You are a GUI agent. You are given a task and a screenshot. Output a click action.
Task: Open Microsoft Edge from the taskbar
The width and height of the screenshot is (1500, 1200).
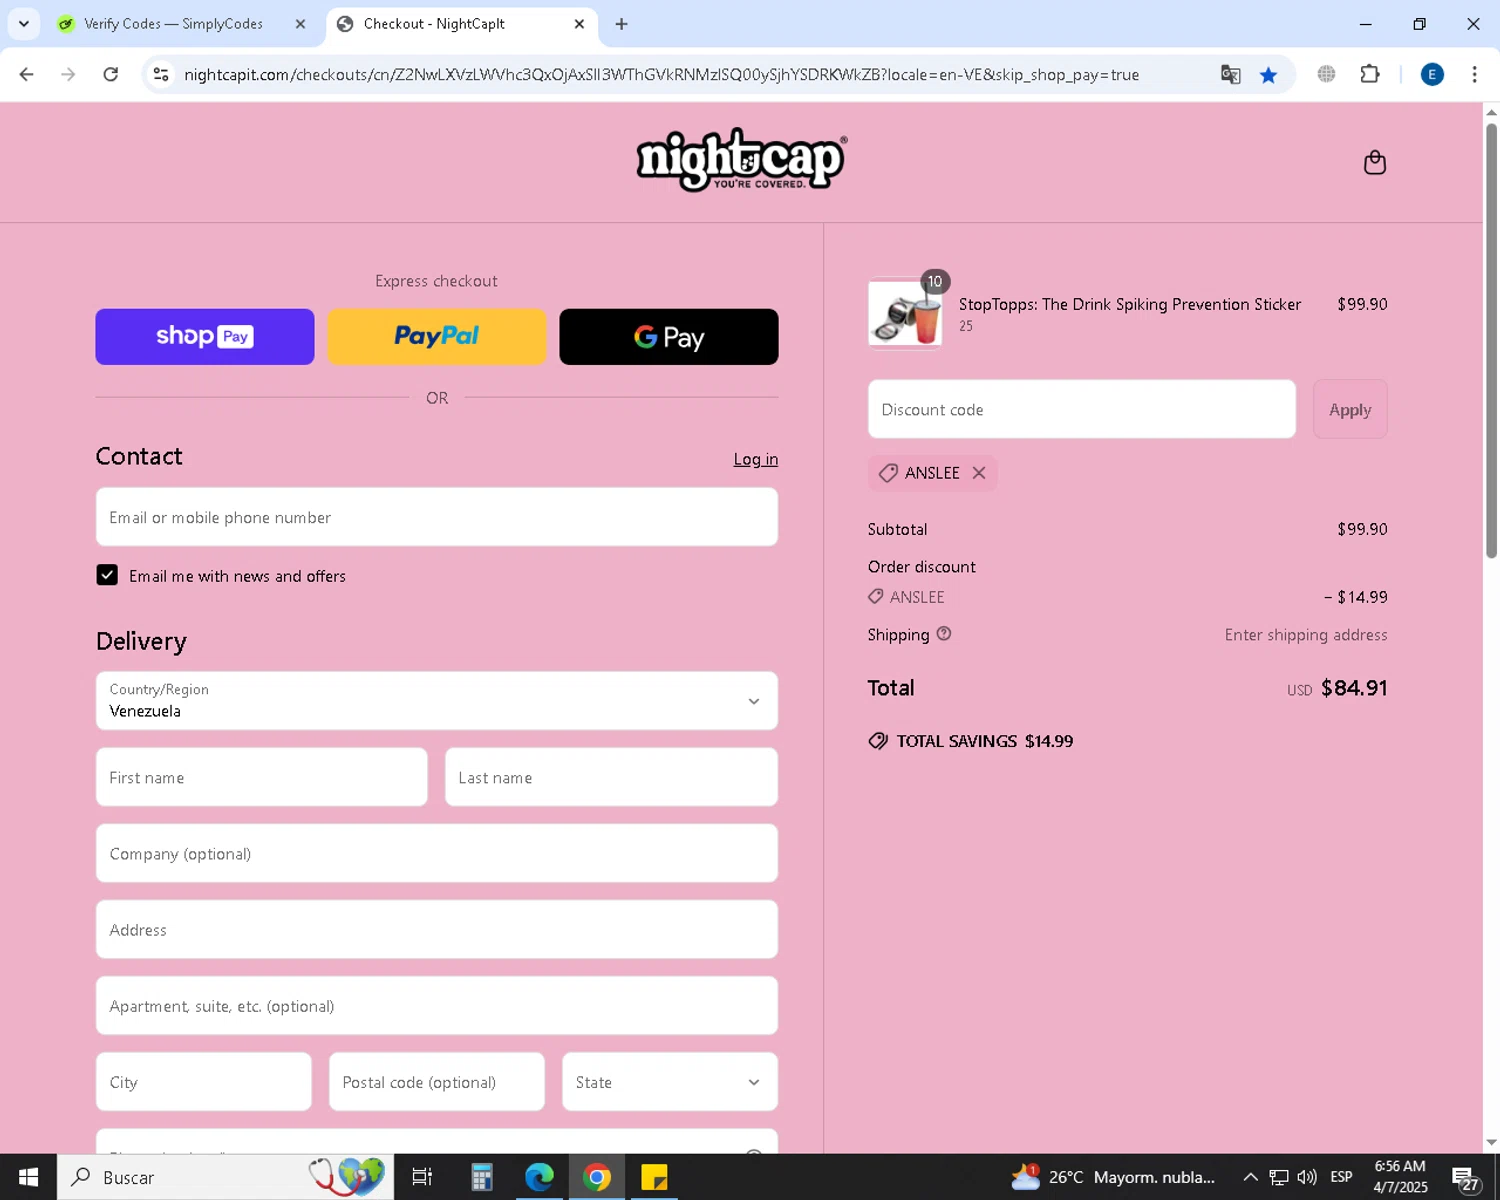click(539, 1177)
